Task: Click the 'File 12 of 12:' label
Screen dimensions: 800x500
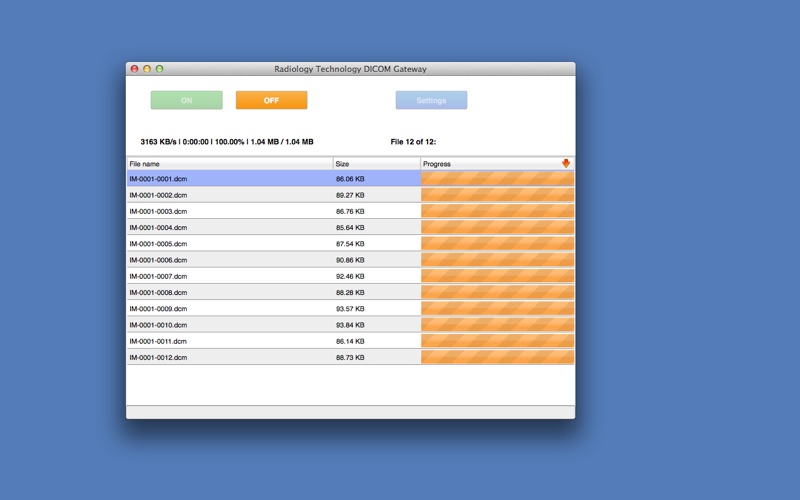Action: click(413, 142)
